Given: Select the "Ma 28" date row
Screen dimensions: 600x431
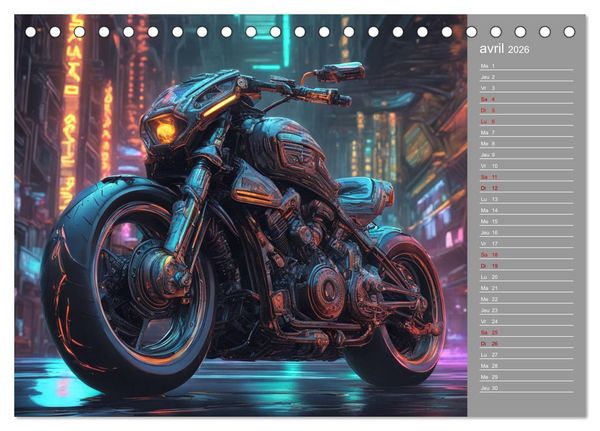Looking at the screenshot, I should [527, 366].
